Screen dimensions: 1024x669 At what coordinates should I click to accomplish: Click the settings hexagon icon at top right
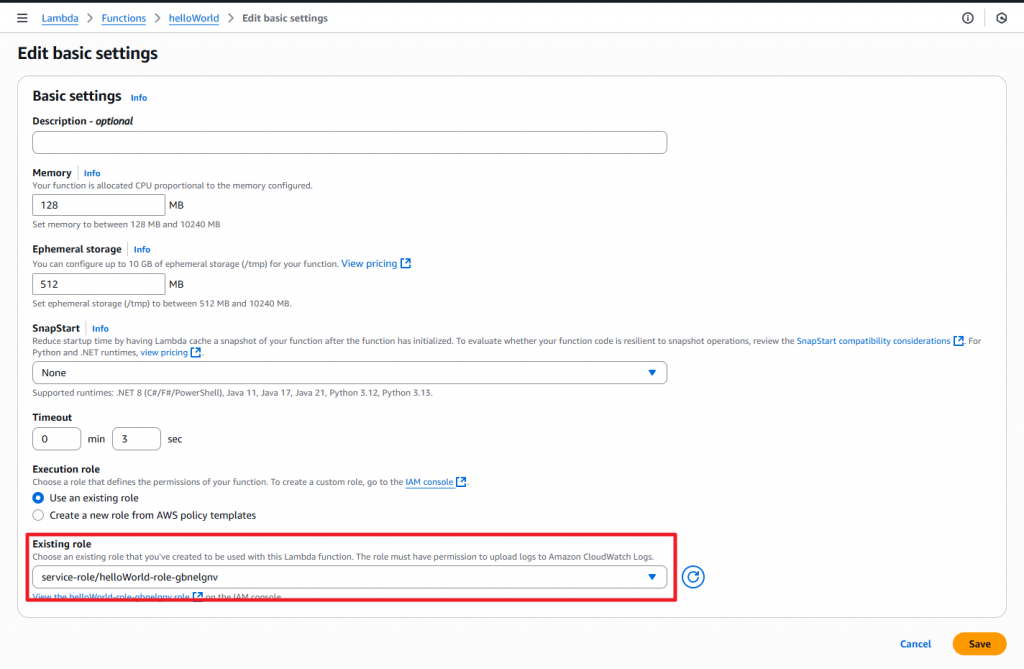coord(1001,18)
